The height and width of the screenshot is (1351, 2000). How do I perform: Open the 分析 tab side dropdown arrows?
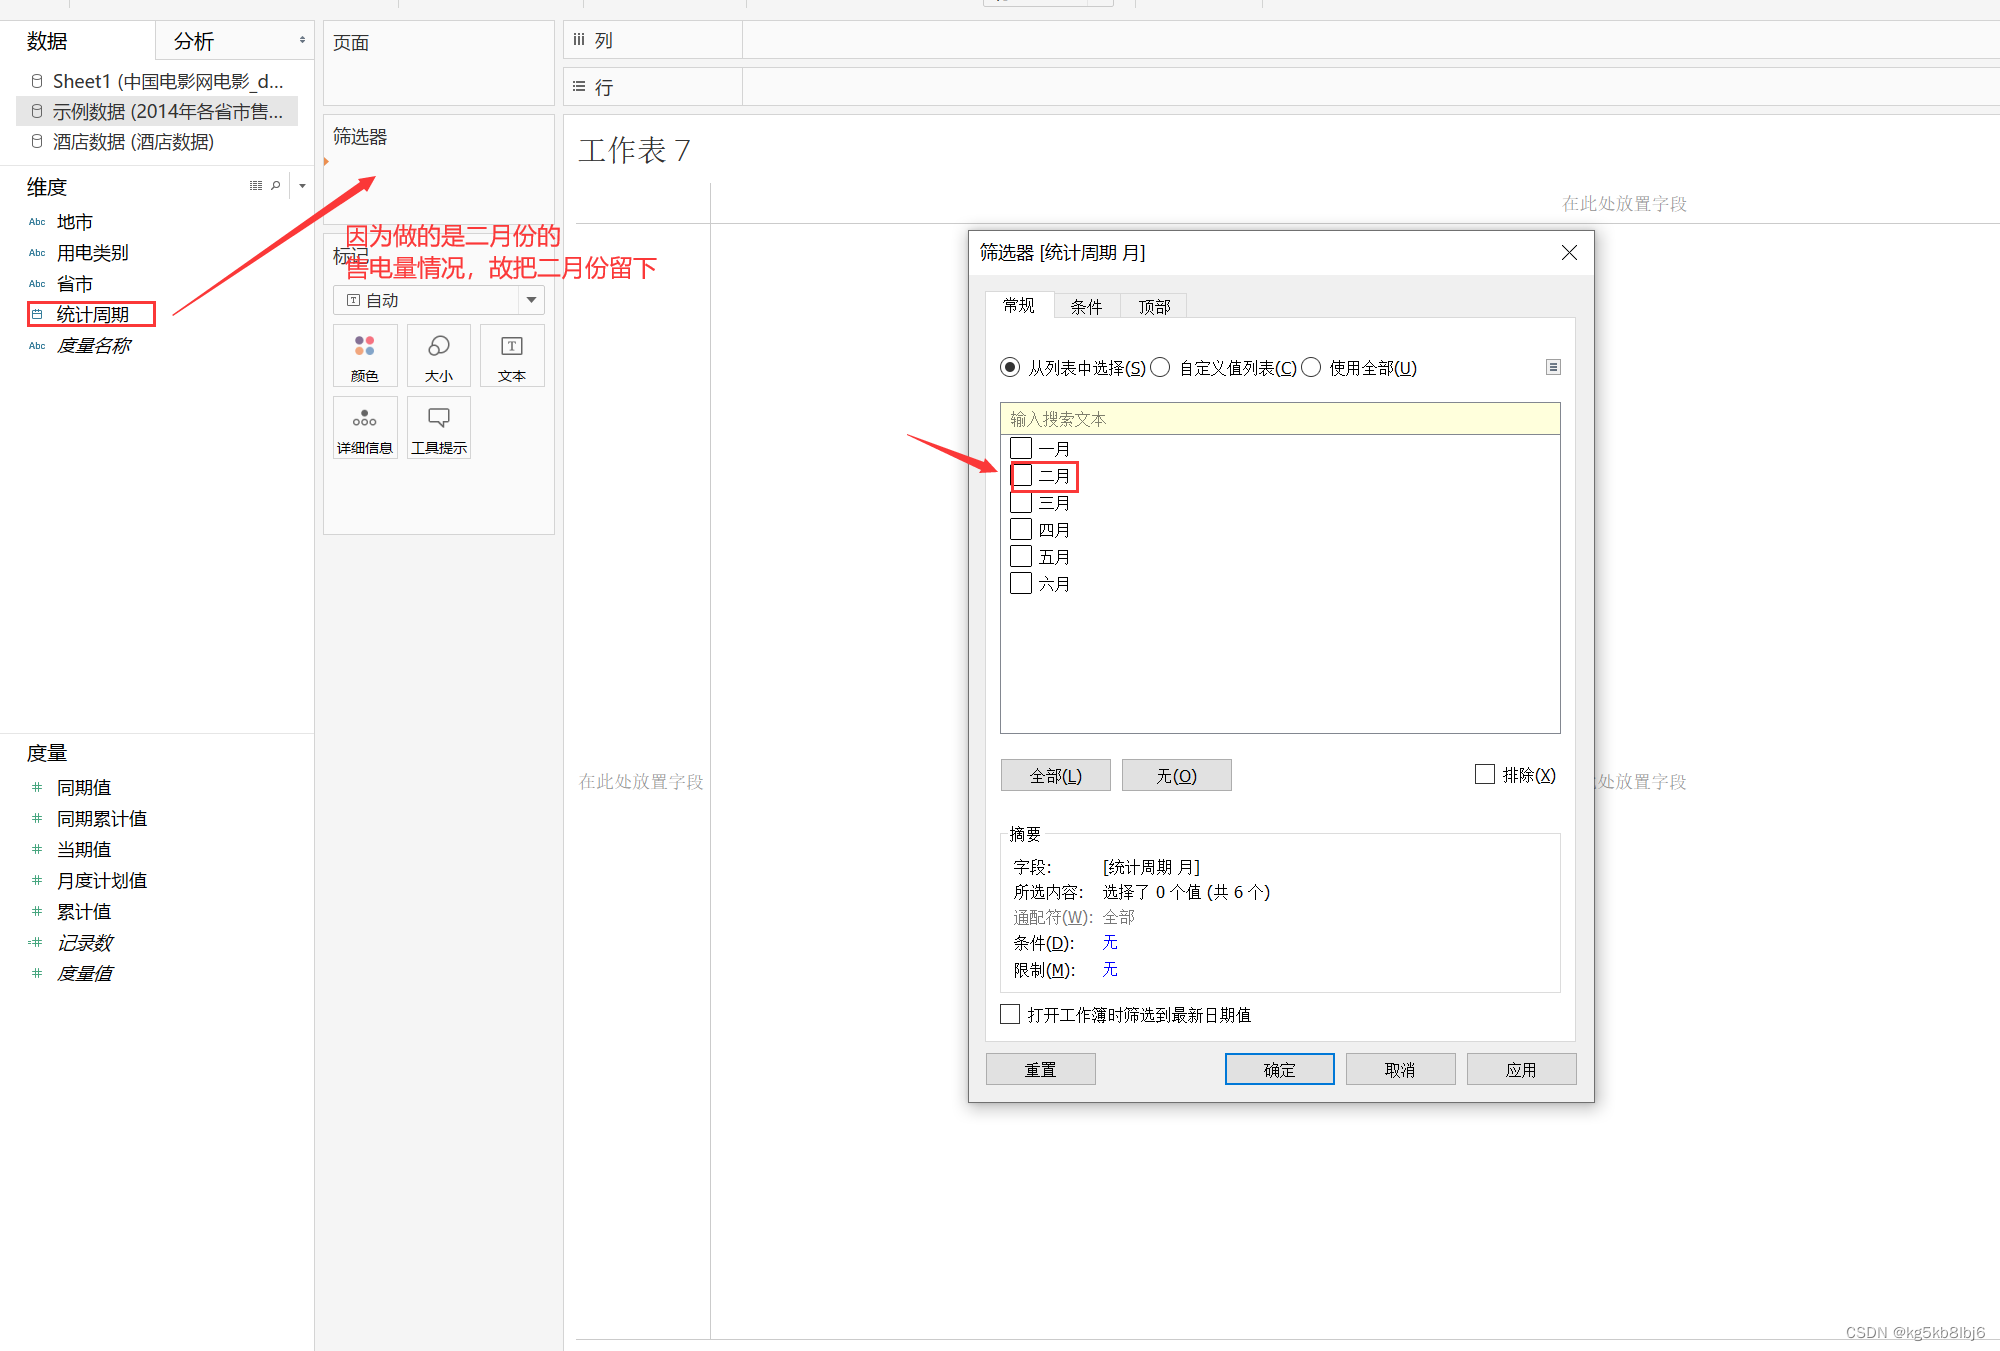pos(302,40)
